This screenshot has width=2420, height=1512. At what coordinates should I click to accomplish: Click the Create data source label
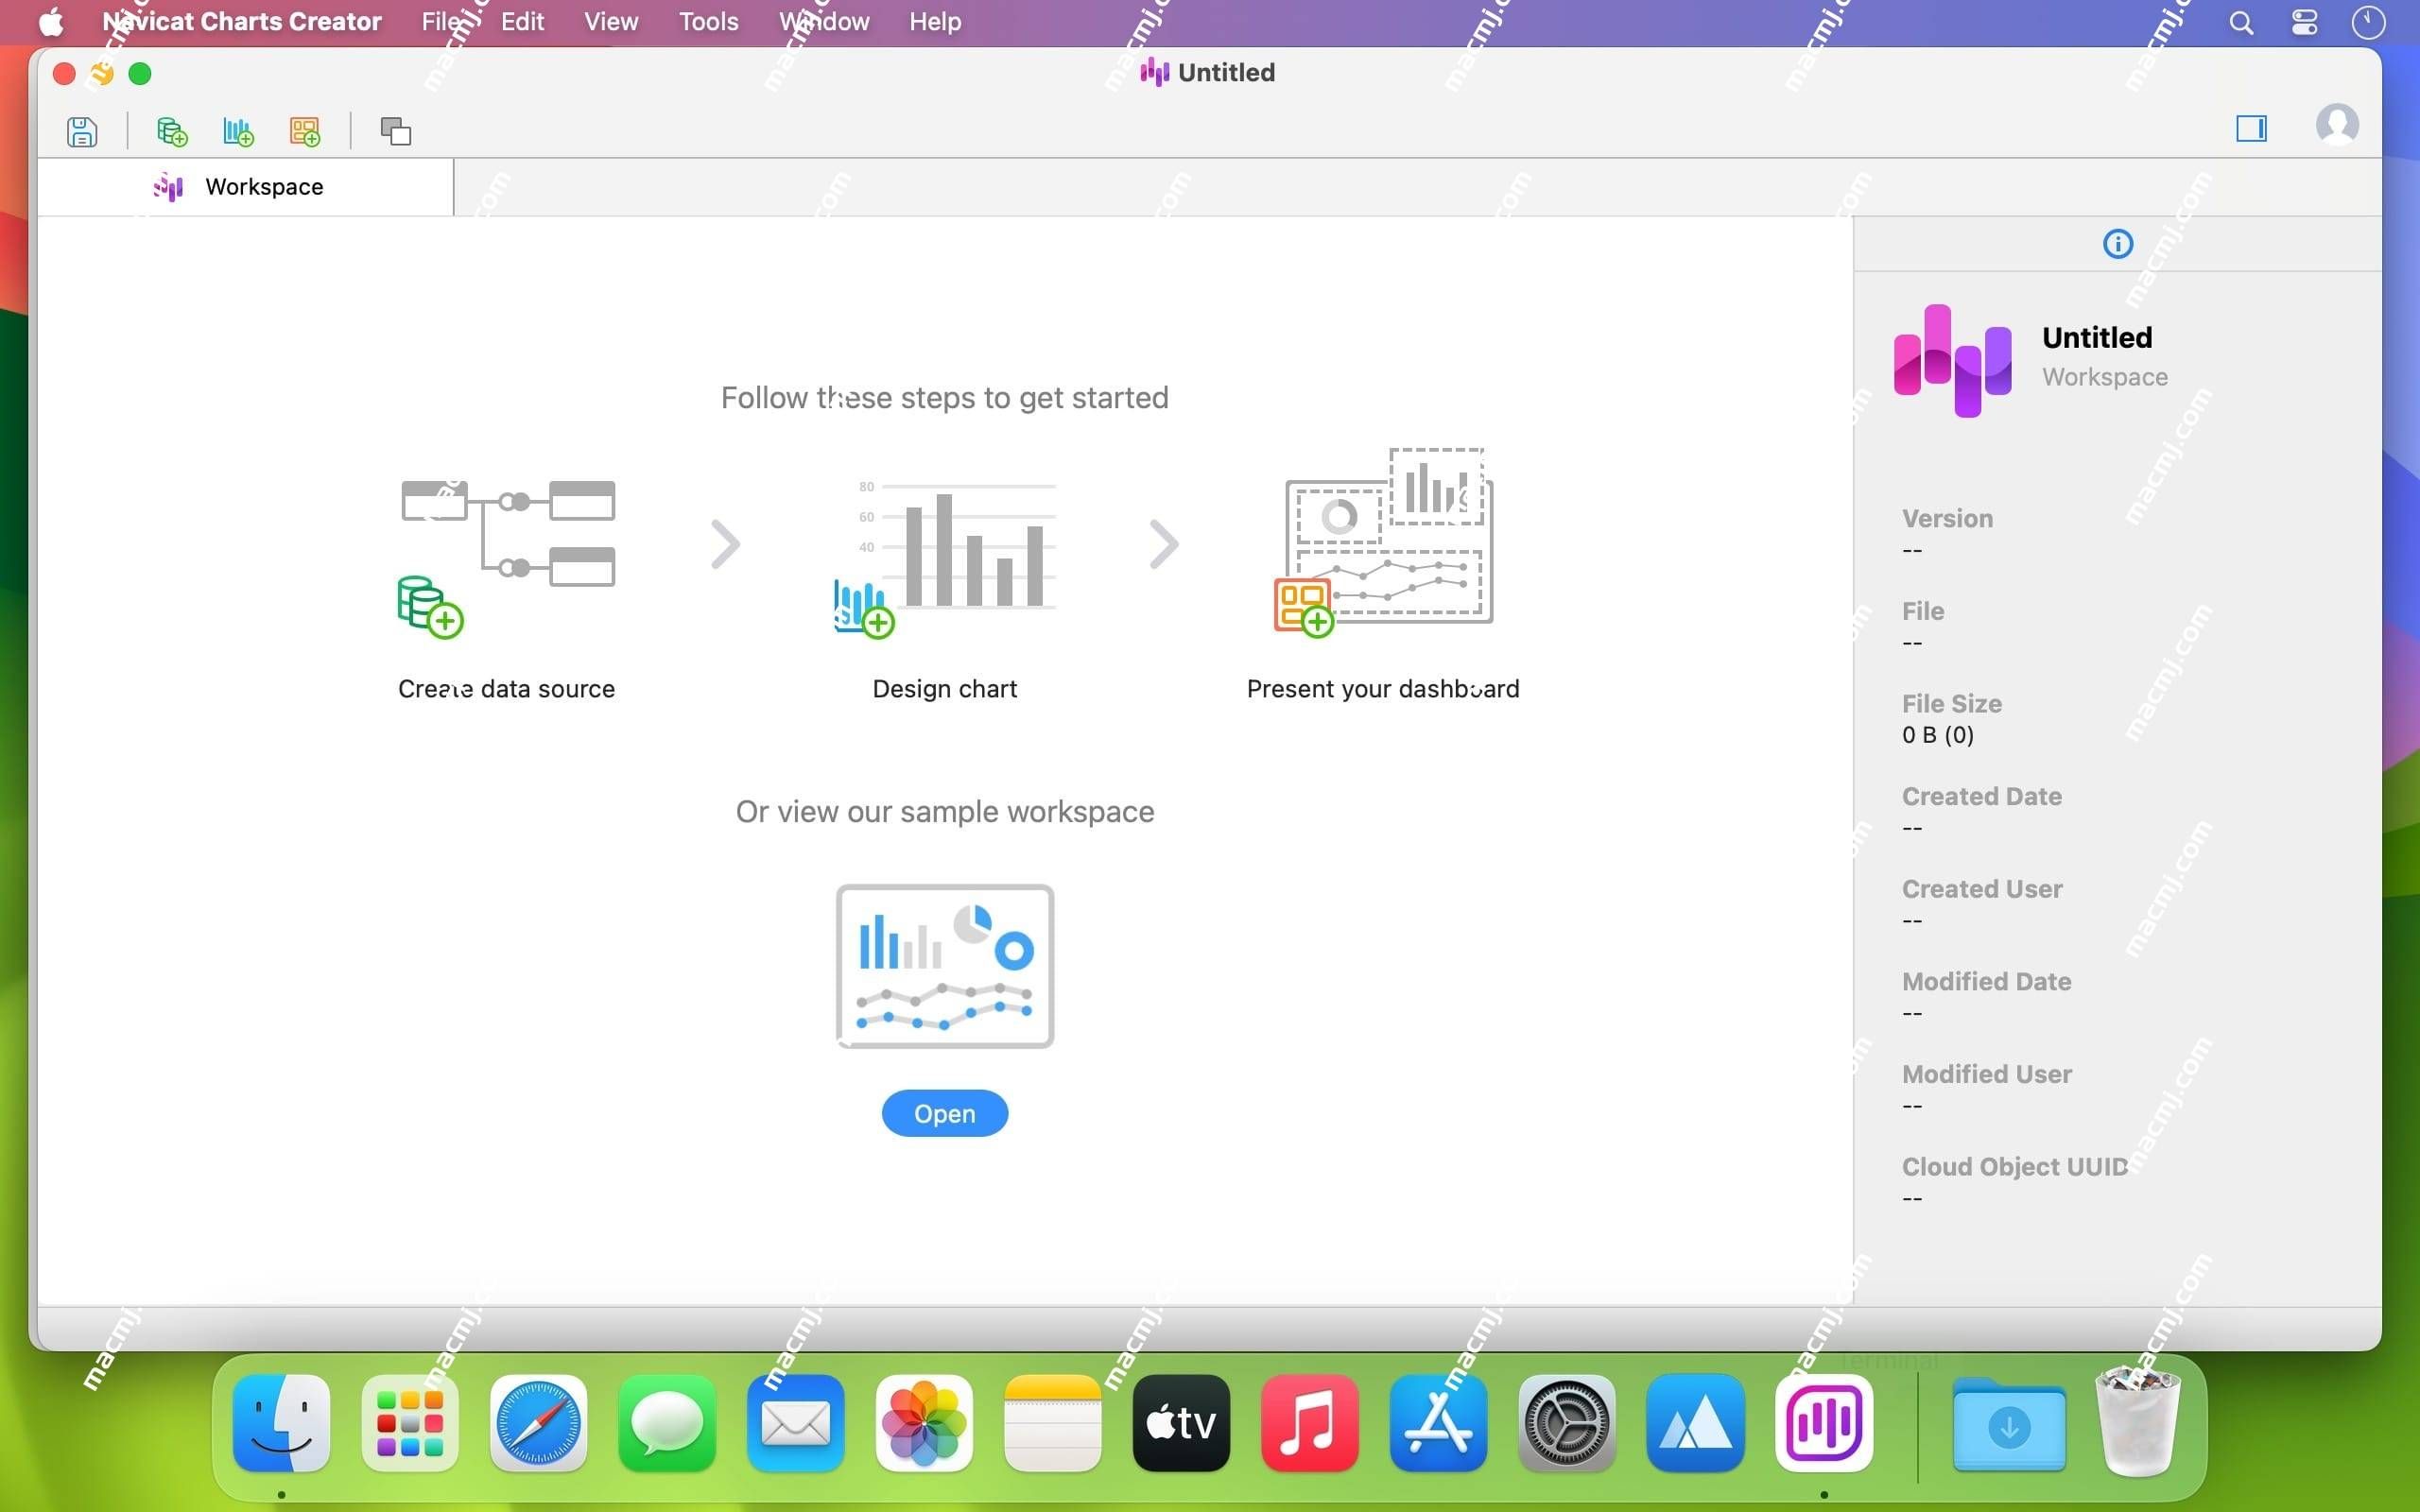pos(506,688)
